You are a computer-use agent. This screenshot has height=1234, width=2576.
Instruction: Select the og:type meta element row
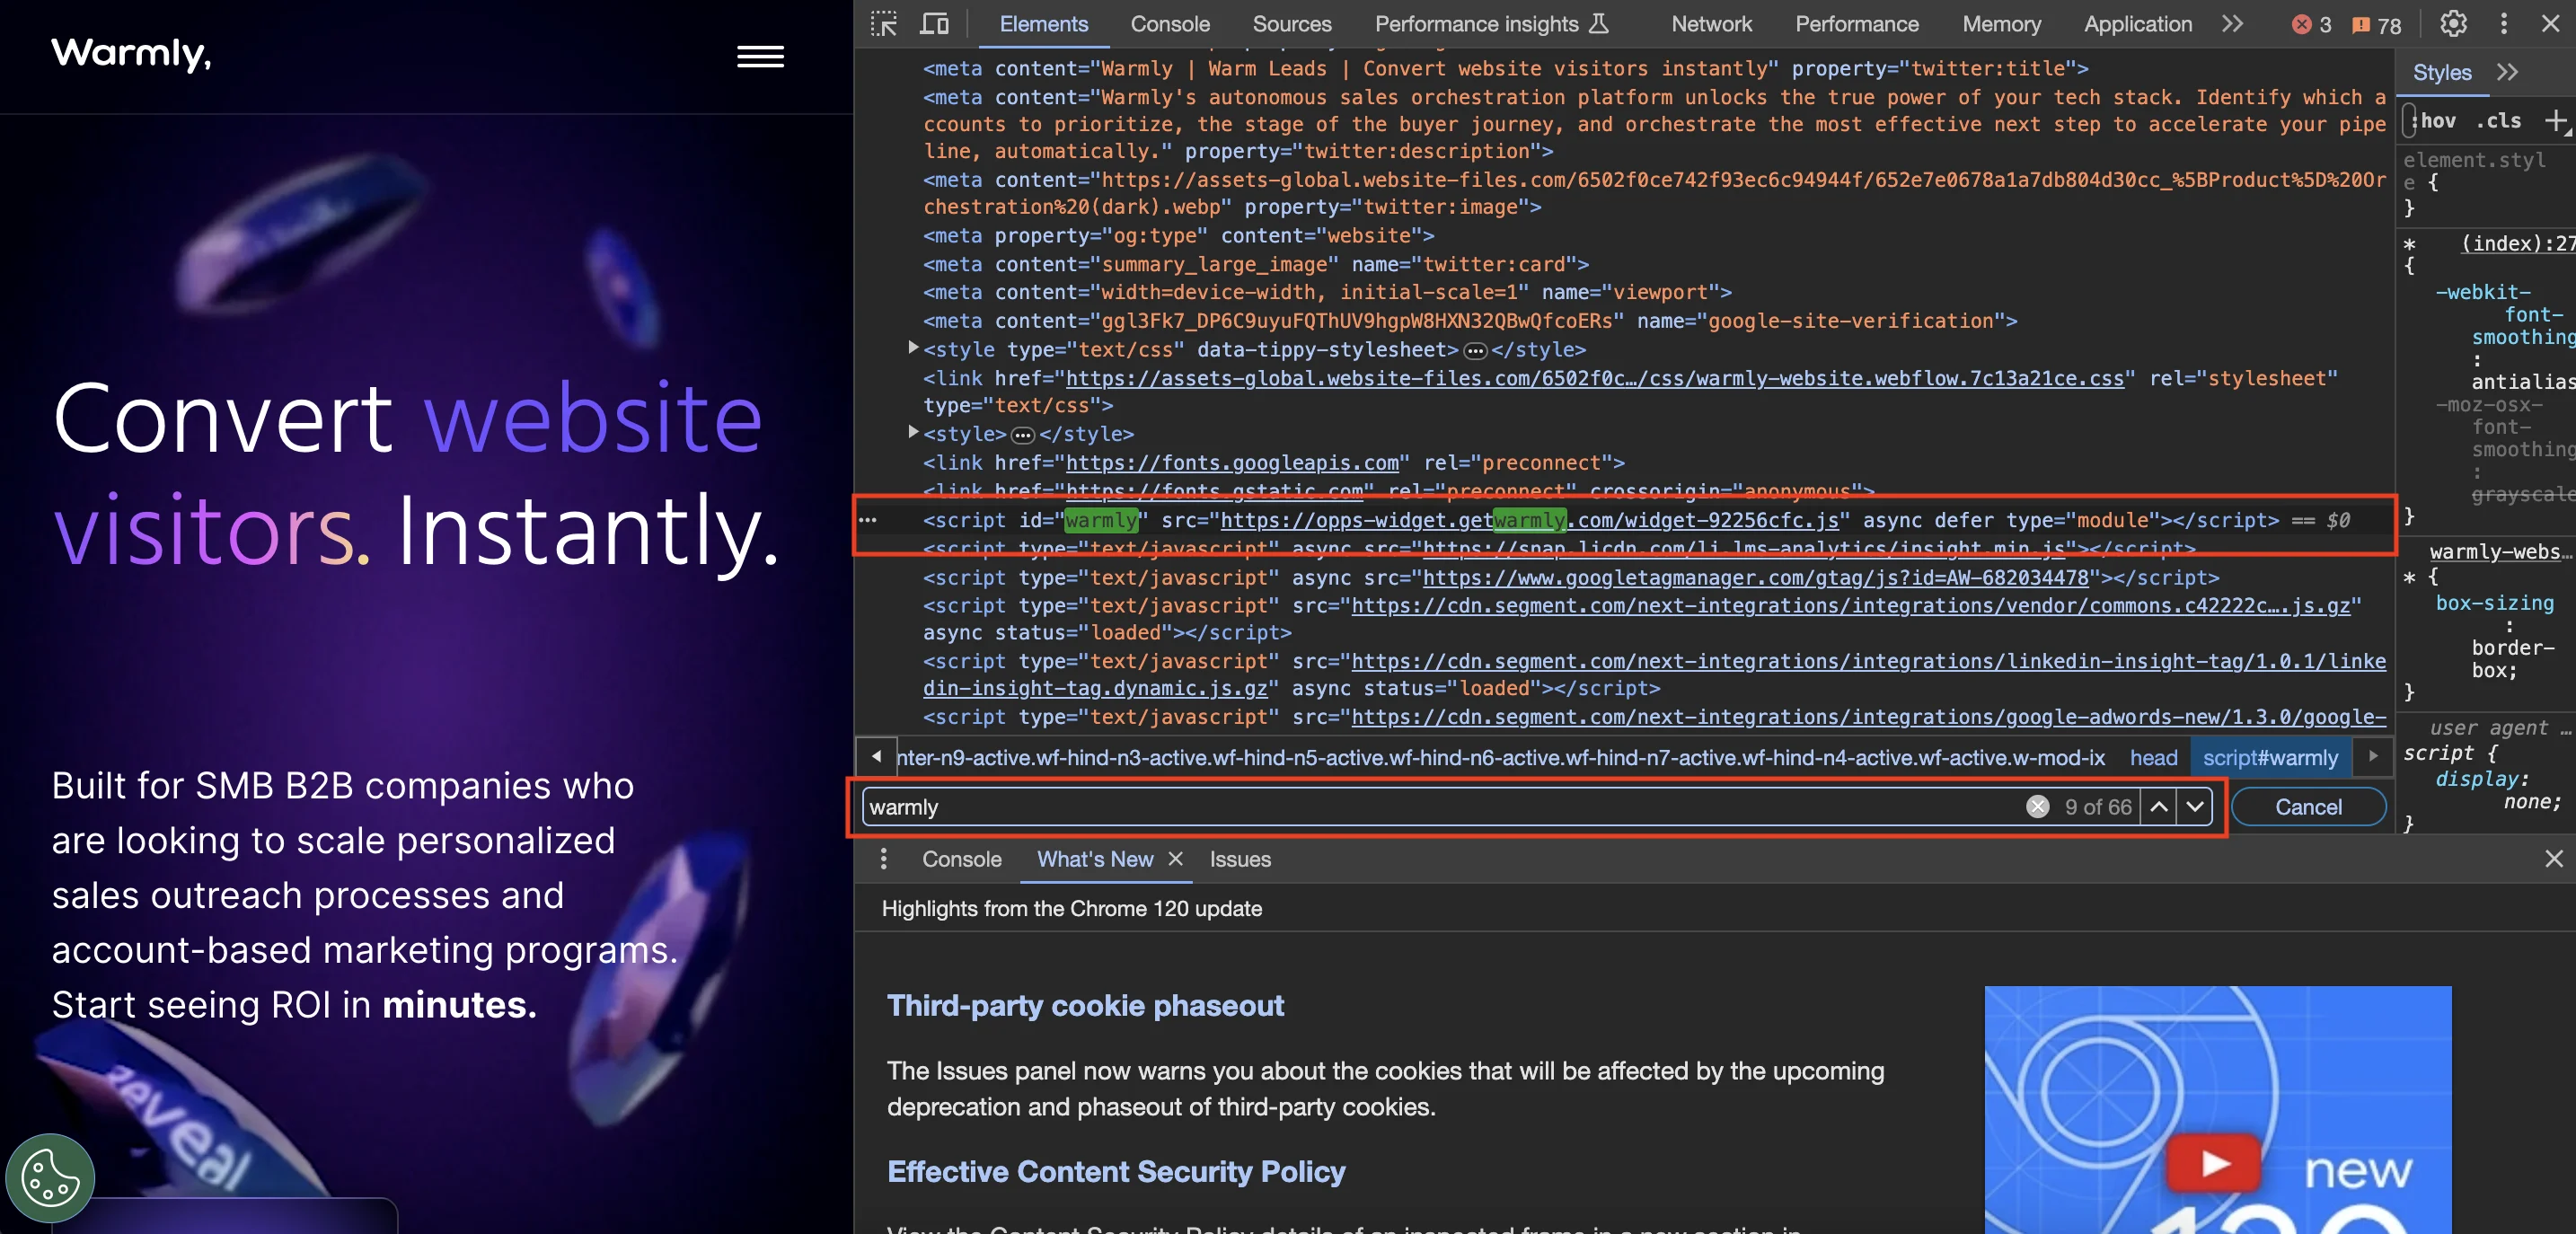coord(1178,236)
